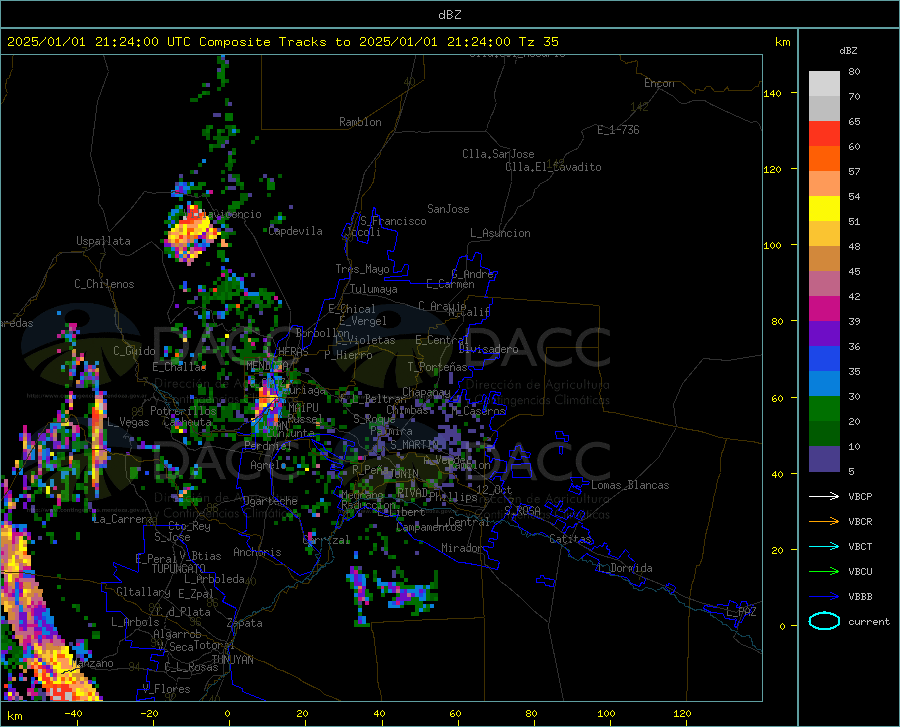Select the orange 57-60 dBZ color band
The image size is (900, 727).
click(x=824, y=159)
